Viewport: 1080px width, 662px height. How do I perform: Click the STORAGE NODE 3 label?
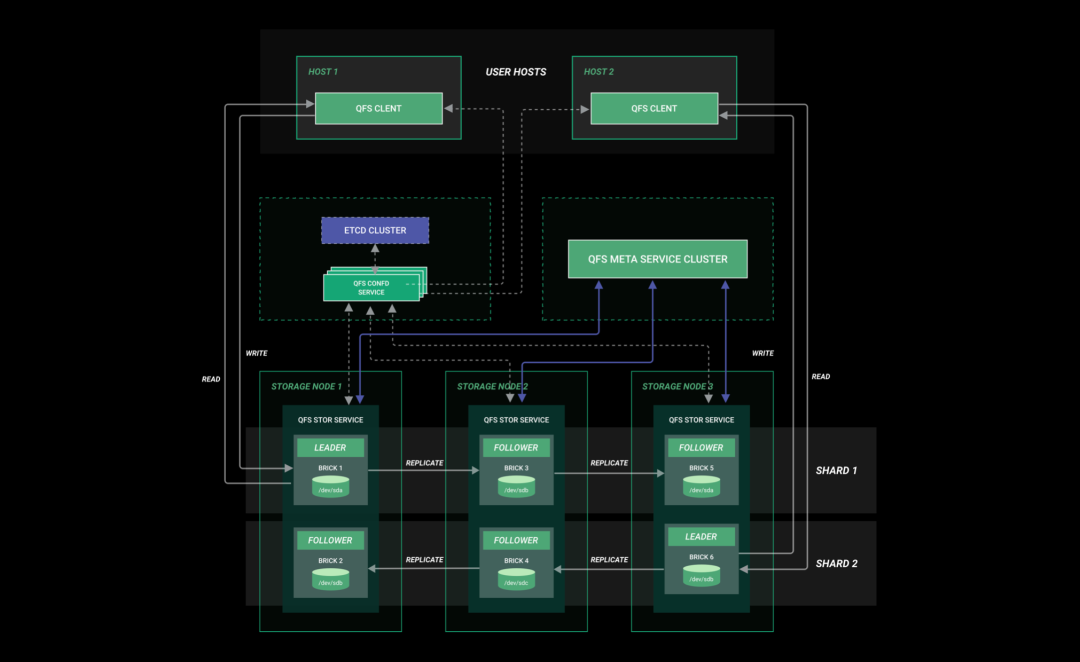(x=678, y=386)
